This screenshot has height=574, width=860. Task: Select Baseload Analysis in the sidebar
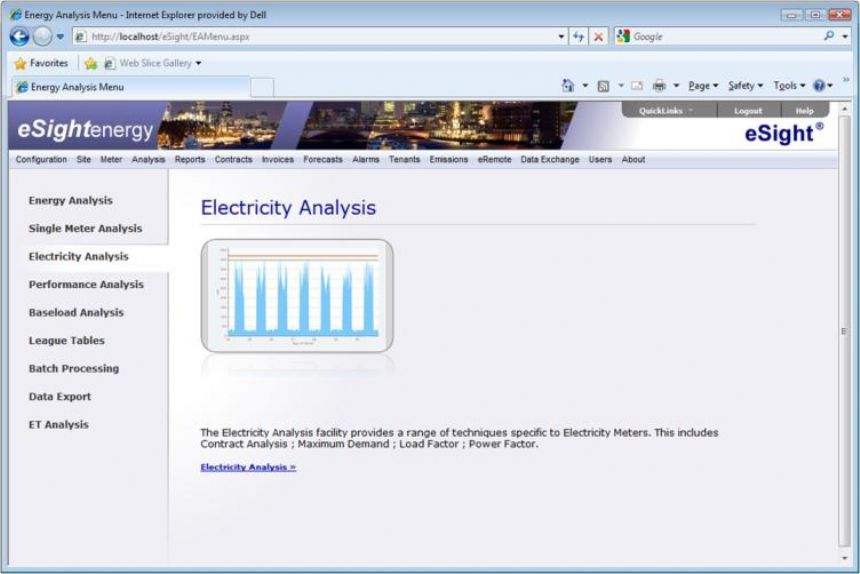point(76,312)
